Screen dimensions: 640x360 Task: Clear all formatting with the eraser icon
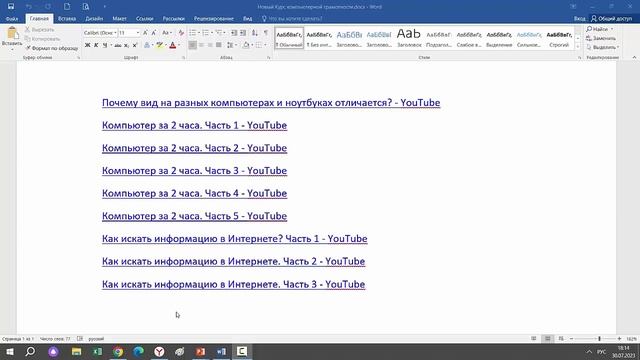[181, 33]
